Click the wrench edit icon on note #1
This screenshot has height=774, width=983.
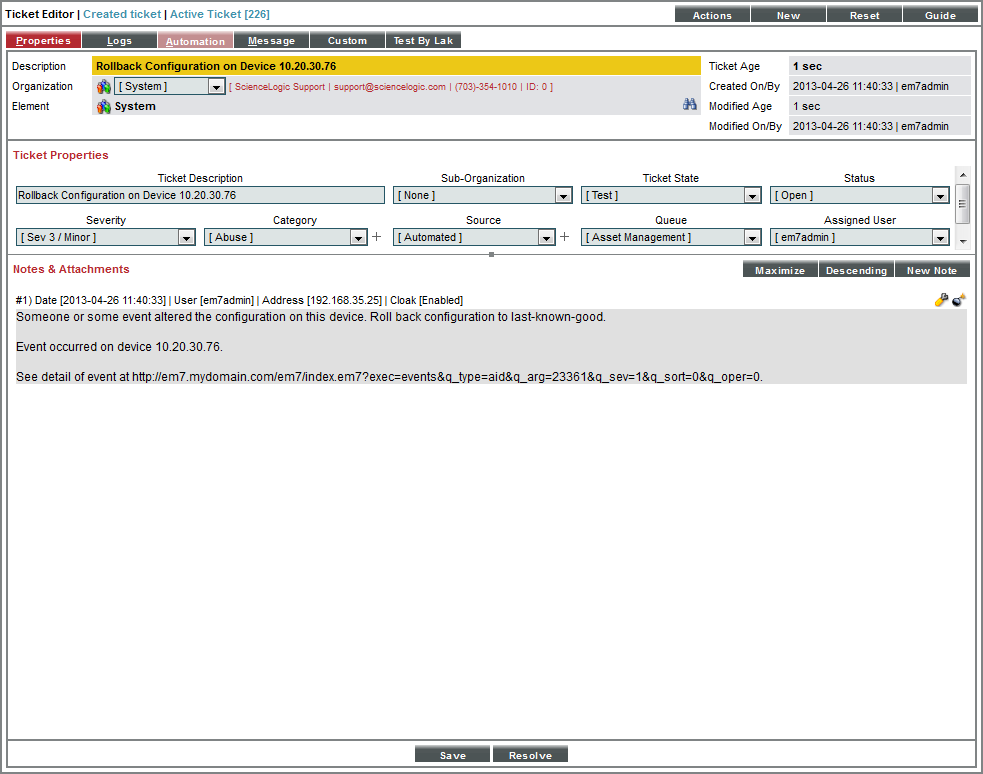941,300
